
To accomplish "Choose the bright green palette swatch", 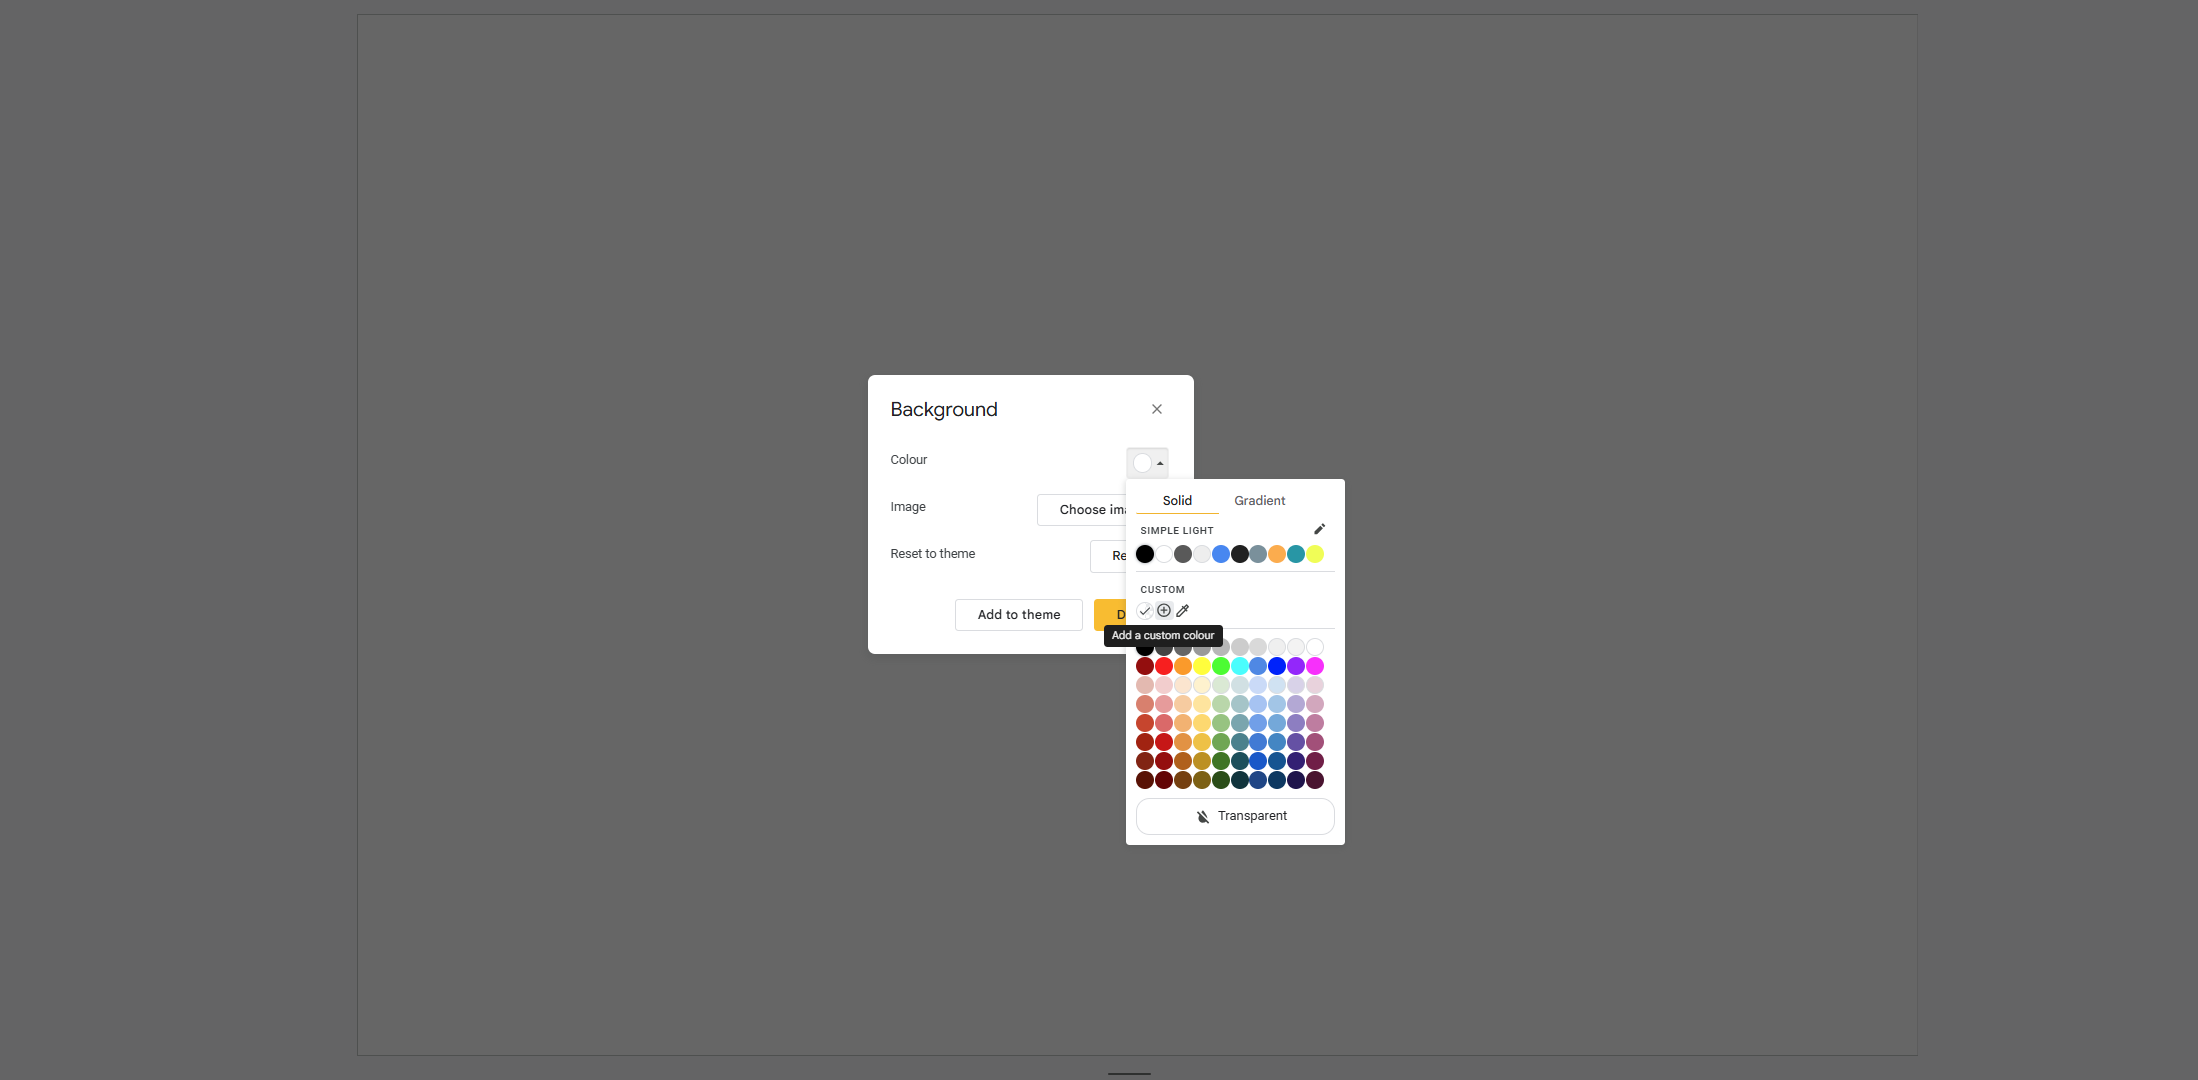I will [x=1221, y=666].
